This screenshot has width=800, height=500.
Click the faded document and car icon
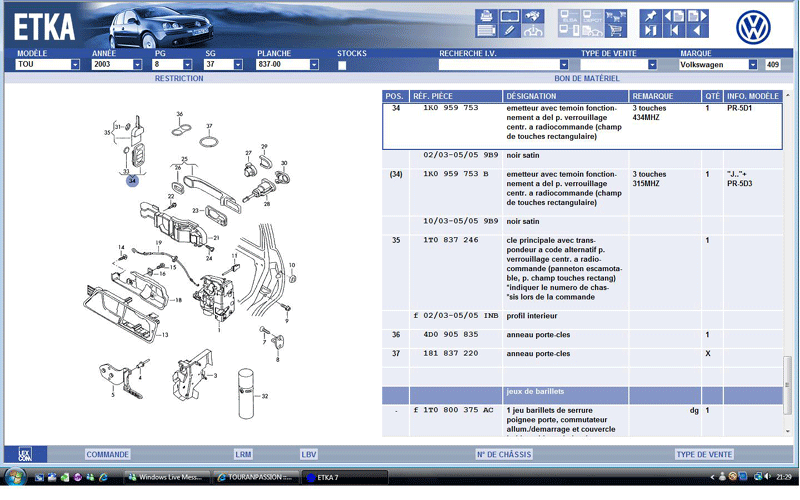pyautogui.click(x=592, y=30)
